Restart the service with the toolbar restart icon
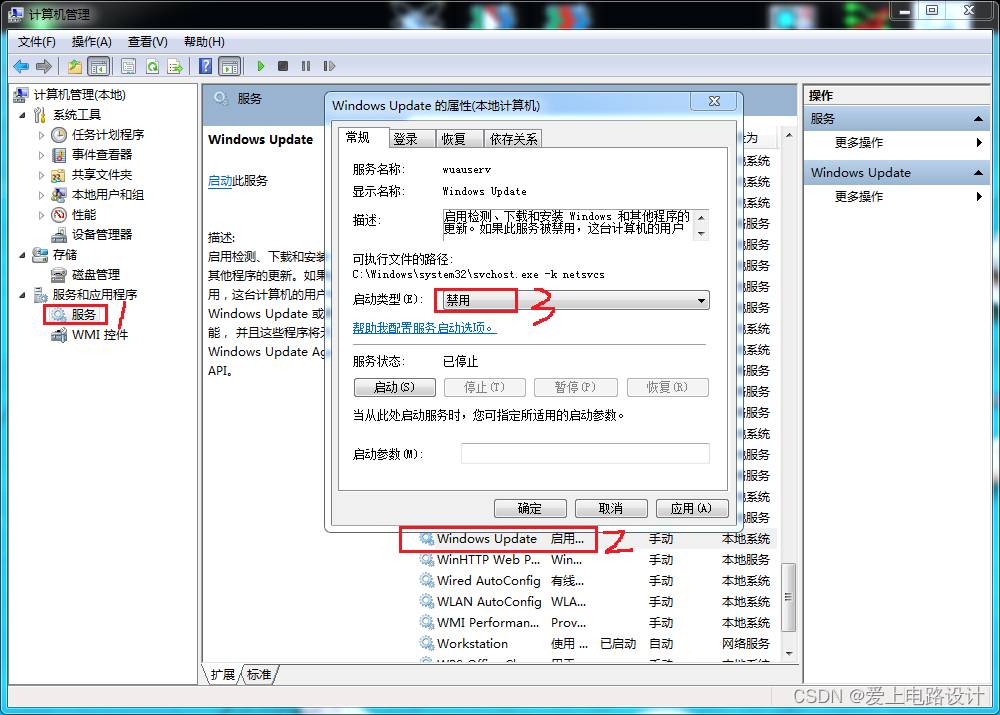 pyautogui.click(x=329, y=66)
